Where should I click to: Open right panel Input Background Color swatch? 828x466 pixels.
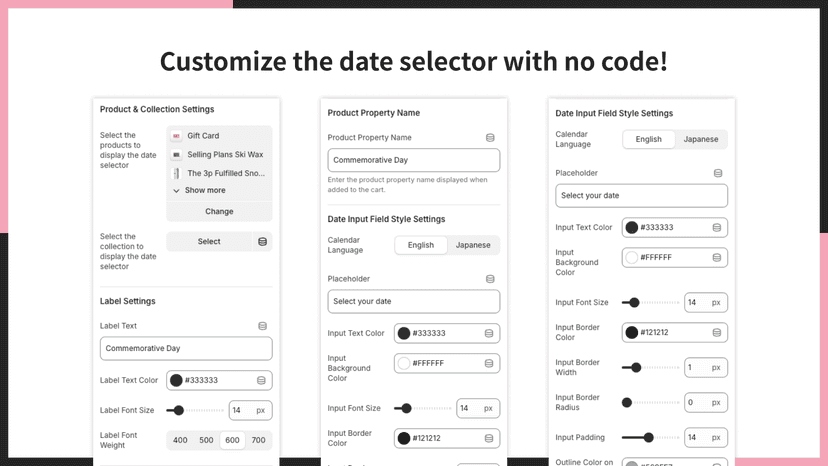632,258
